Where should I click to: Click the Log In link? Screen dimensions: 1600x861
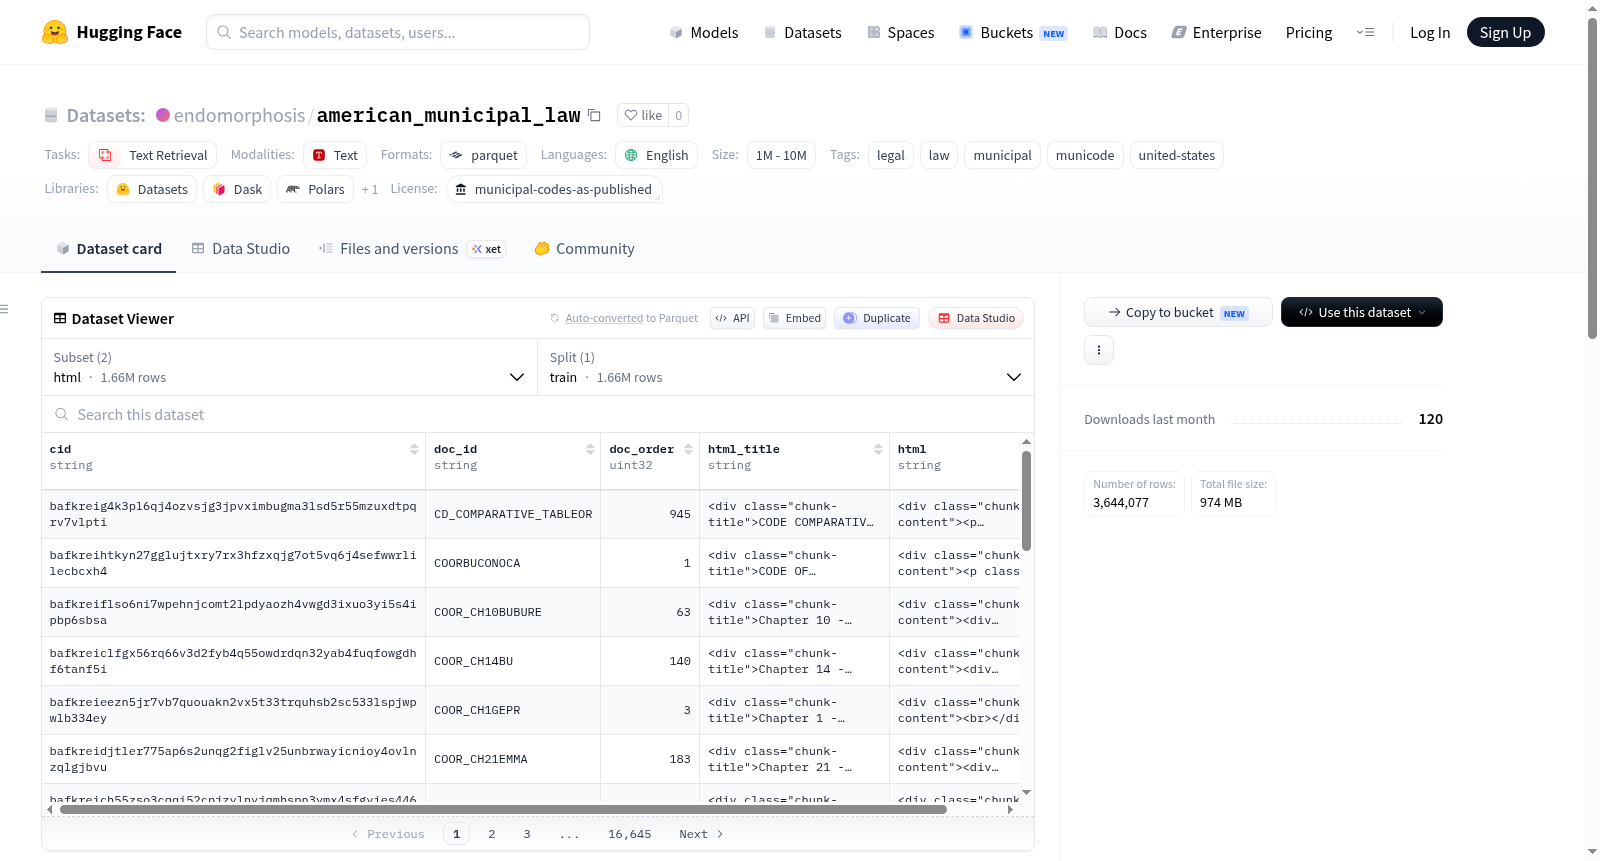click(x=1430, y=32)
